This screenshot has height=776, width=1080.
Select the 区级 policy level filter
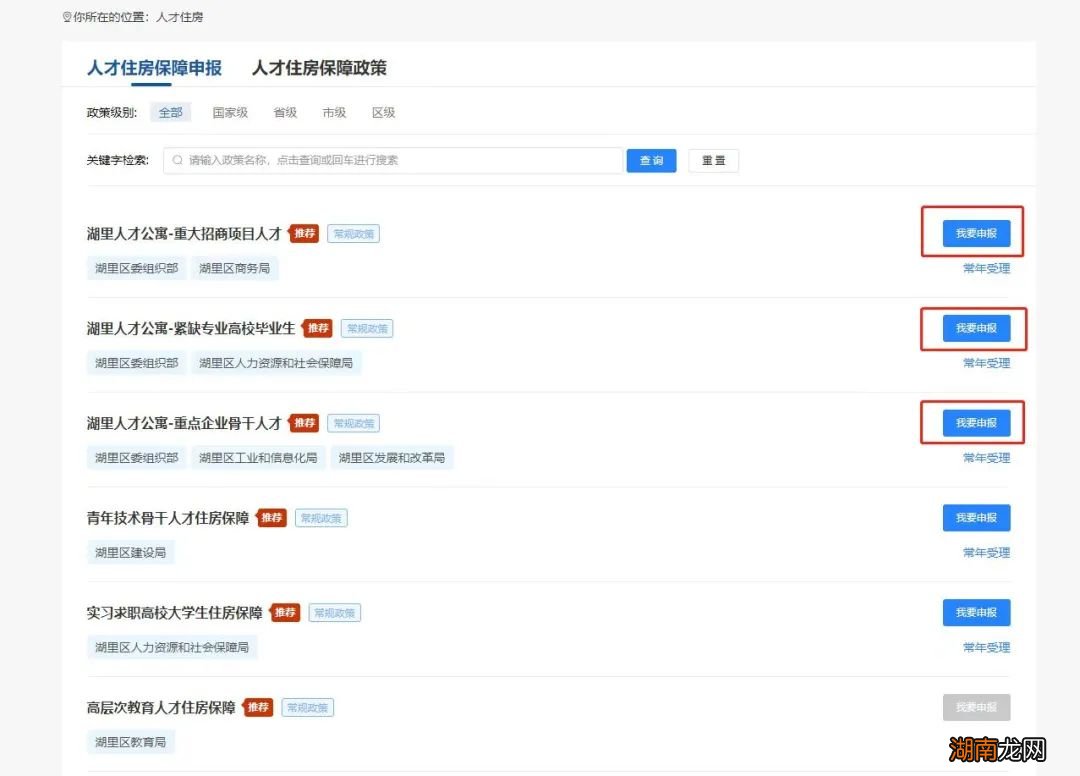pos(383,112)
